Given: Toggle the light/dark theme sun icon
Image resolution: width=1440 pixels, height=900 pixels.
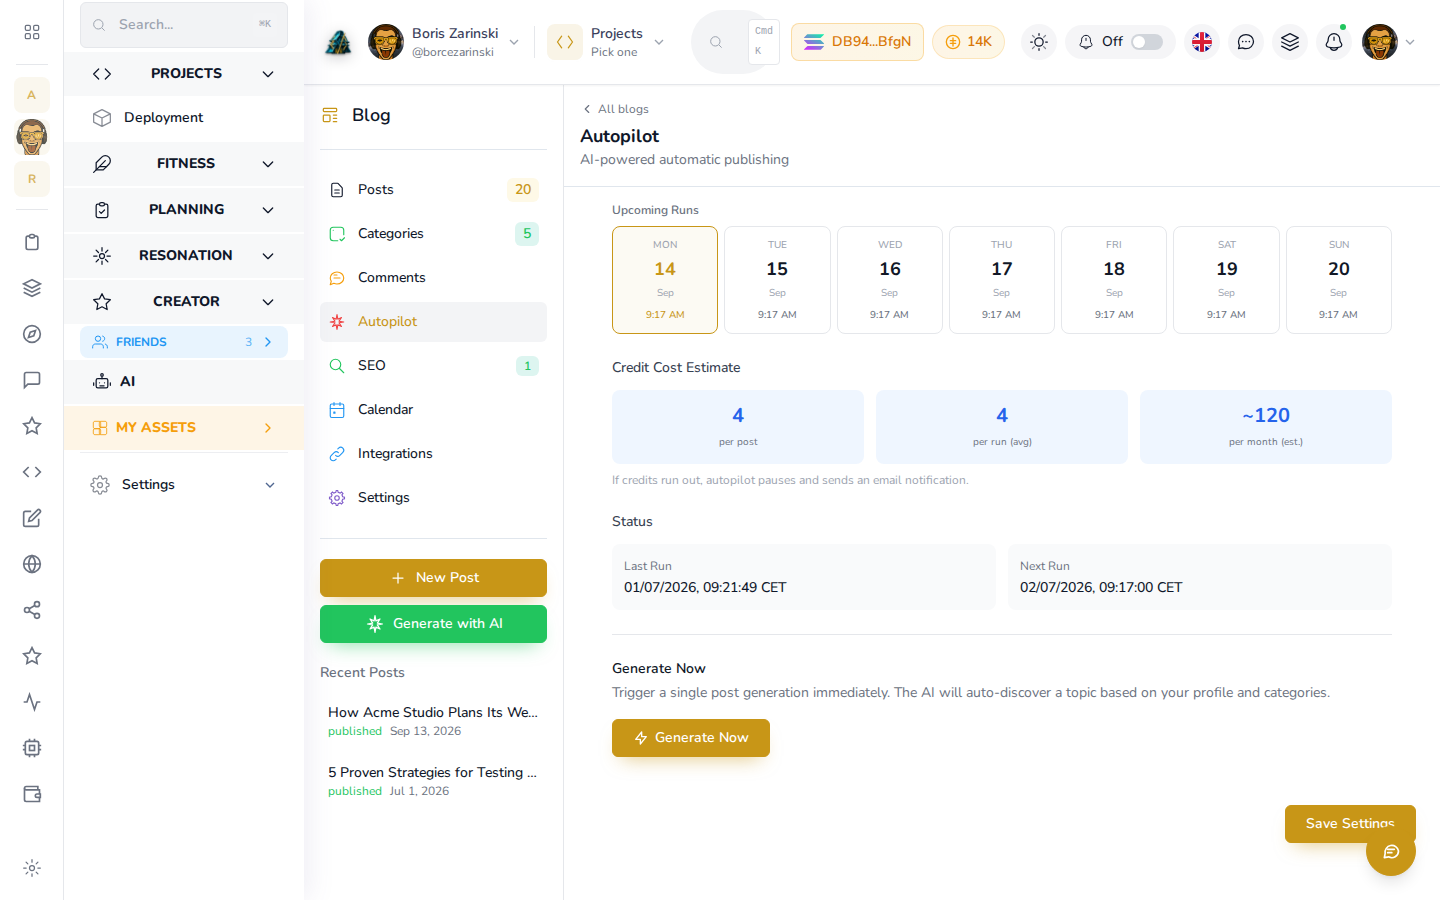Looking at the screenshot, I should tap(1039, 42).
